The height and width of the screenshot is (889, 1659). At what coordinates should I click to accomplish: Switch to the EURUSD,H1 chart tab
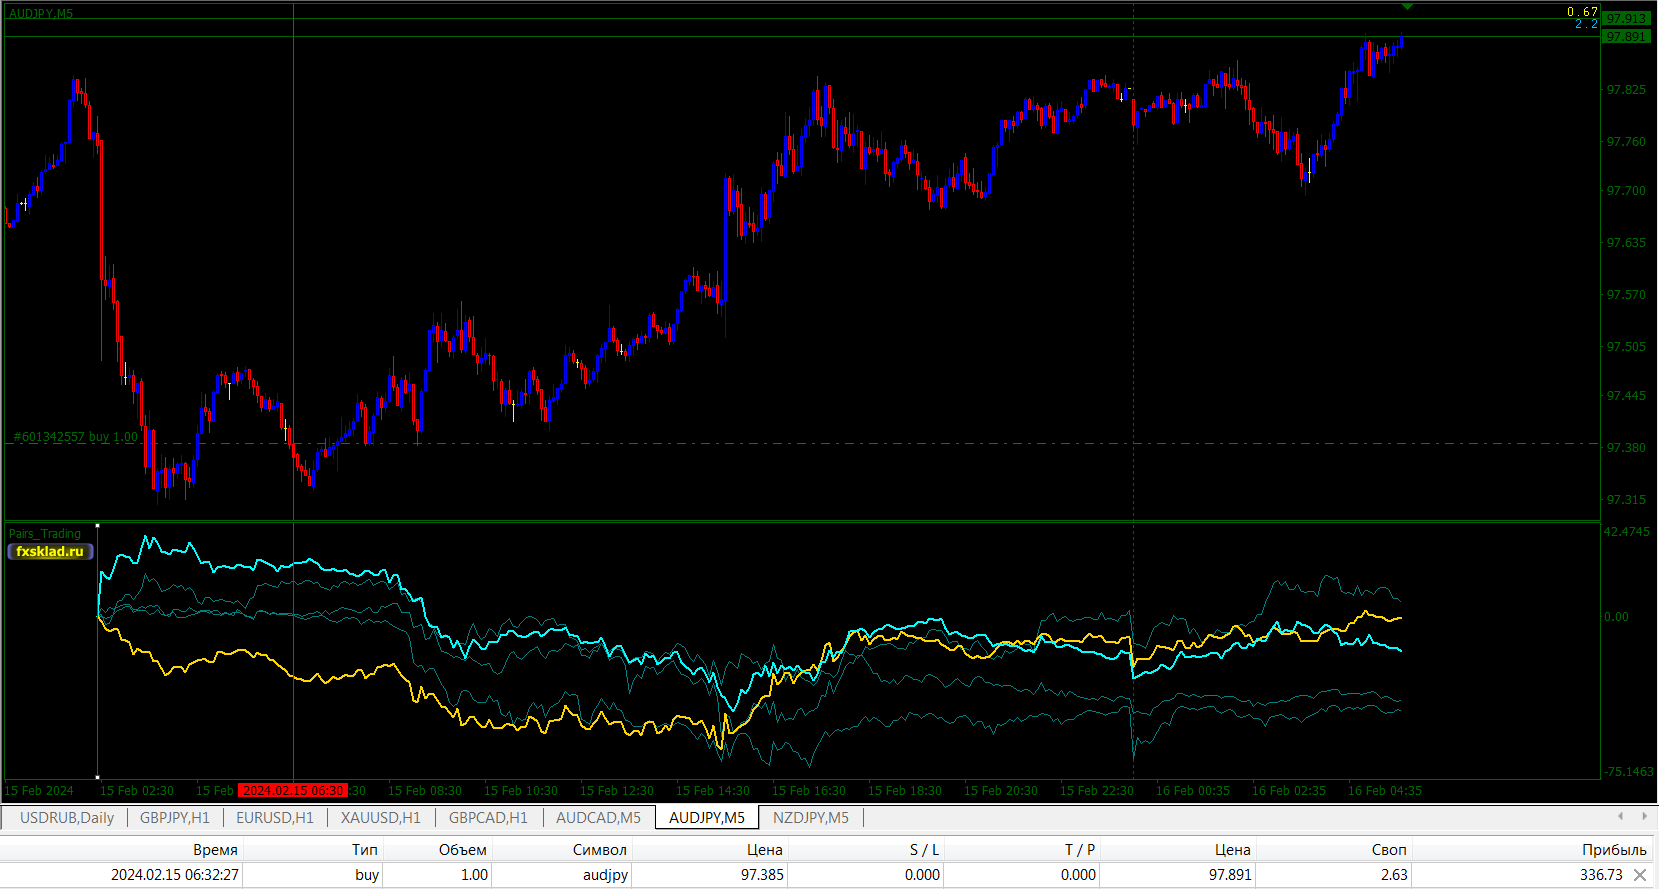pyautogui.click(x=275, y=818)
